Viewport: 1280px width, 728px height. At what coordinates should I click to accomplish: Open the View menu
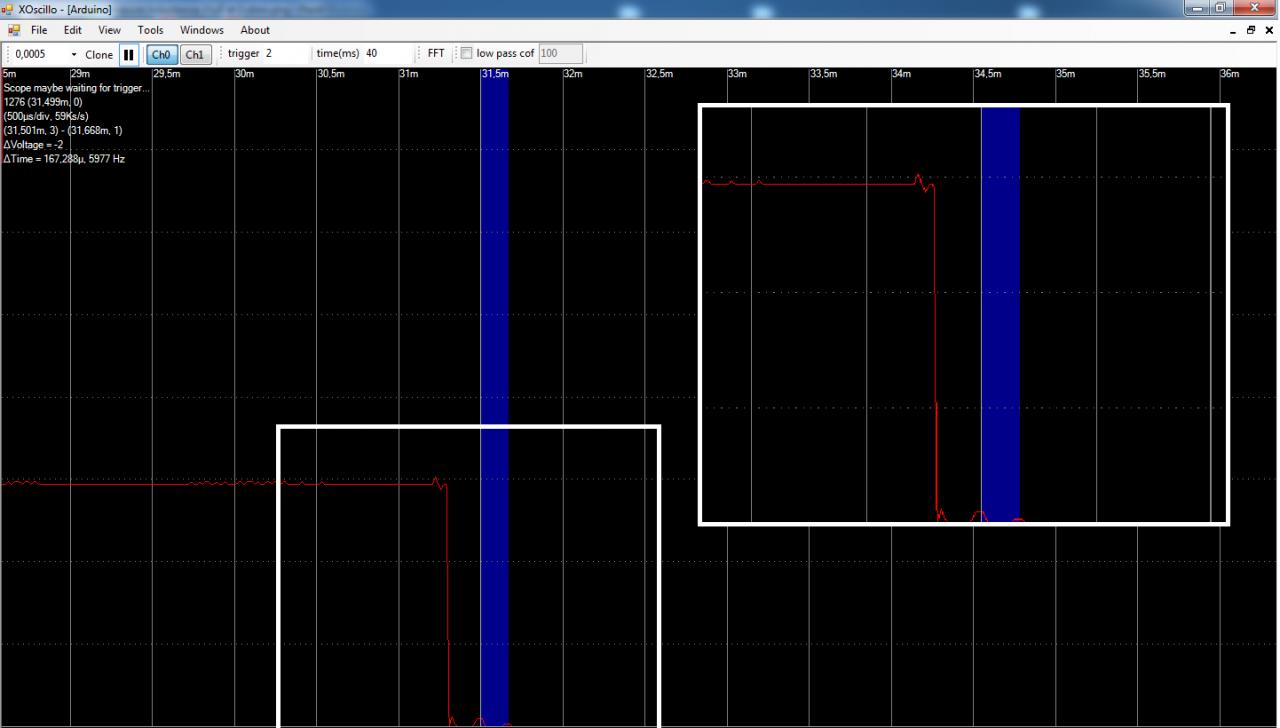[x=109, y=30]
